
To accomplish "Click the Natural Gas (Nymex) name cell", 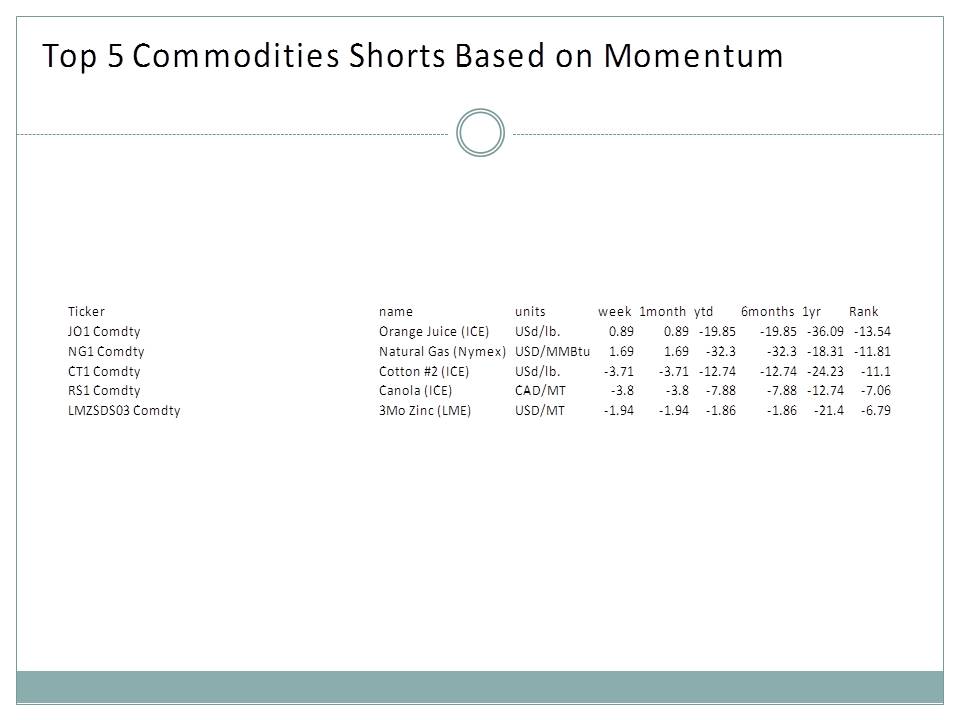I will click(x=443, y=352).
